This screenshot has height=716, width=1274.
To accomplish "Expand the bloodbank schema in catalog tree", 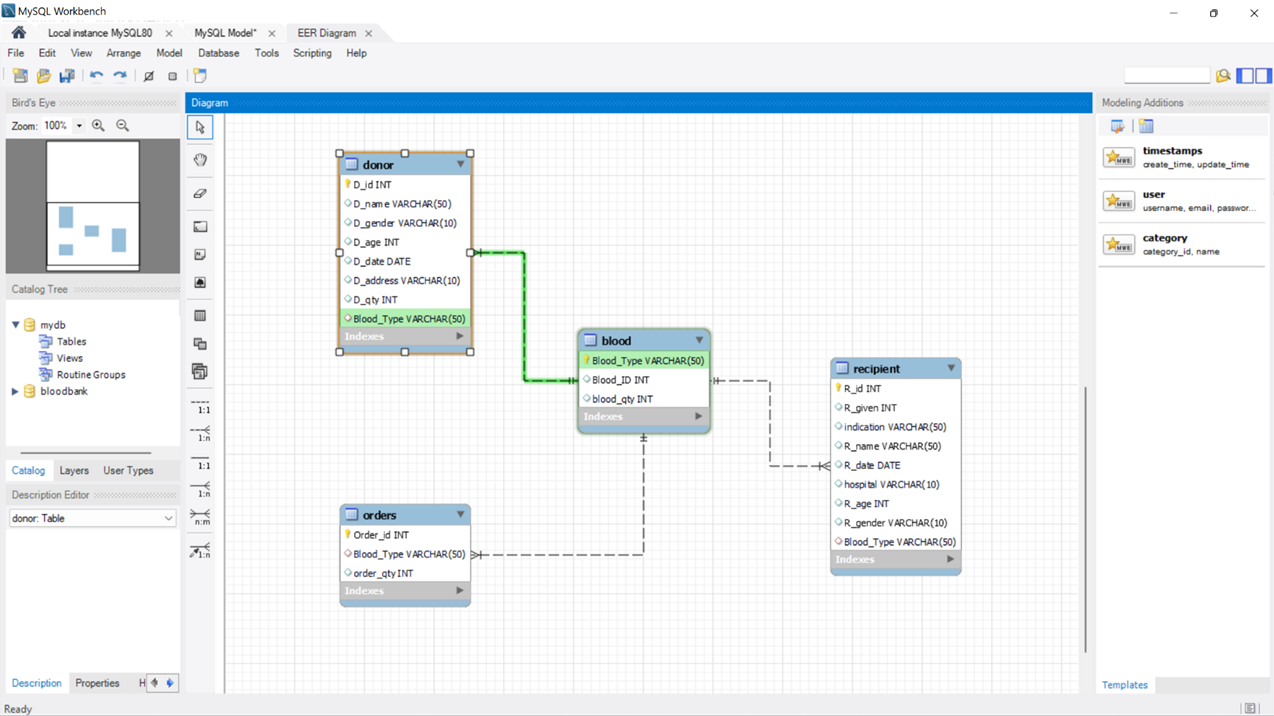I will tap(15, 392).
